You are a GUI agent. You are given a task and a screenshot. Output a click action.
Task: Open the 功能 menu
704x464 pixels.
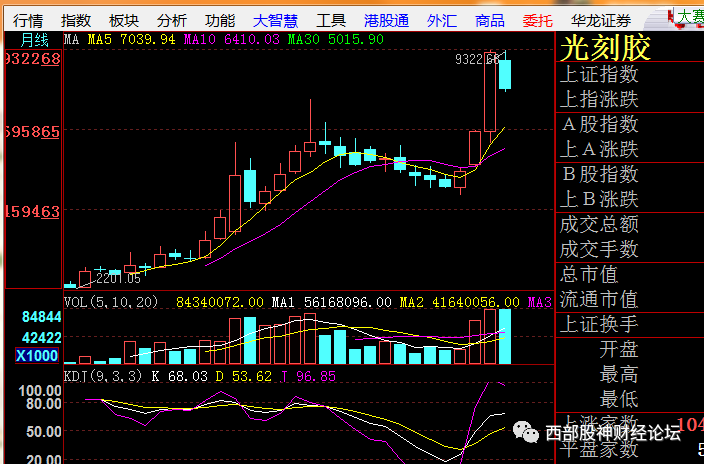pyautogui.click(x=220, y=20)
